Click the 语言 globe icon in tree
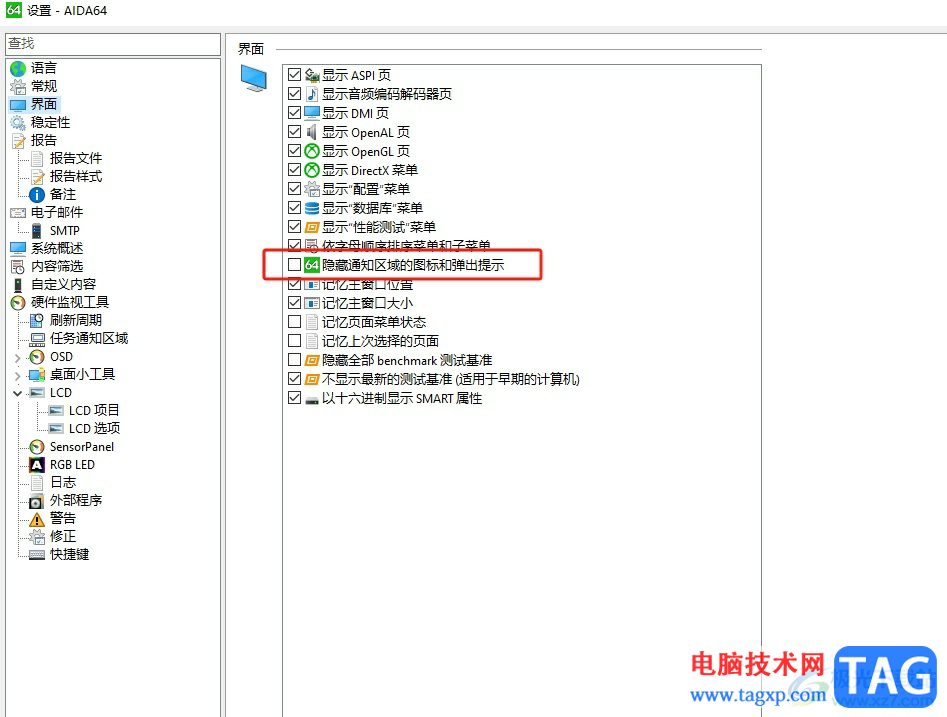The height and width of the screenshot is (717, 947). pyautogui.click(x=18, y=68)
